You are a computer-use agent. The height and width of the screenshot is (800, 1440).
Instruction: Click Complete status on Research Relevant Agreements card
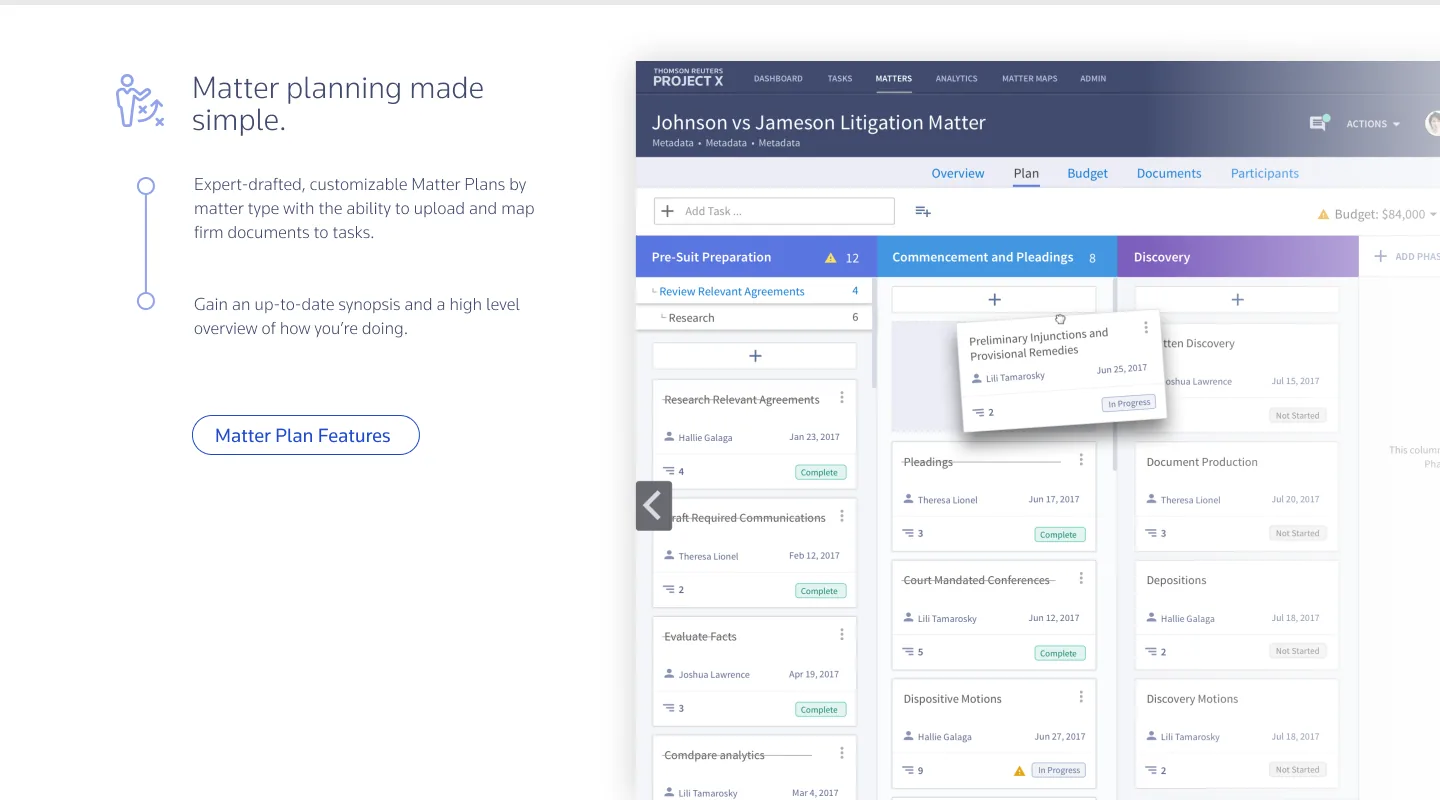pyautogui.click(x=820, y=472)
